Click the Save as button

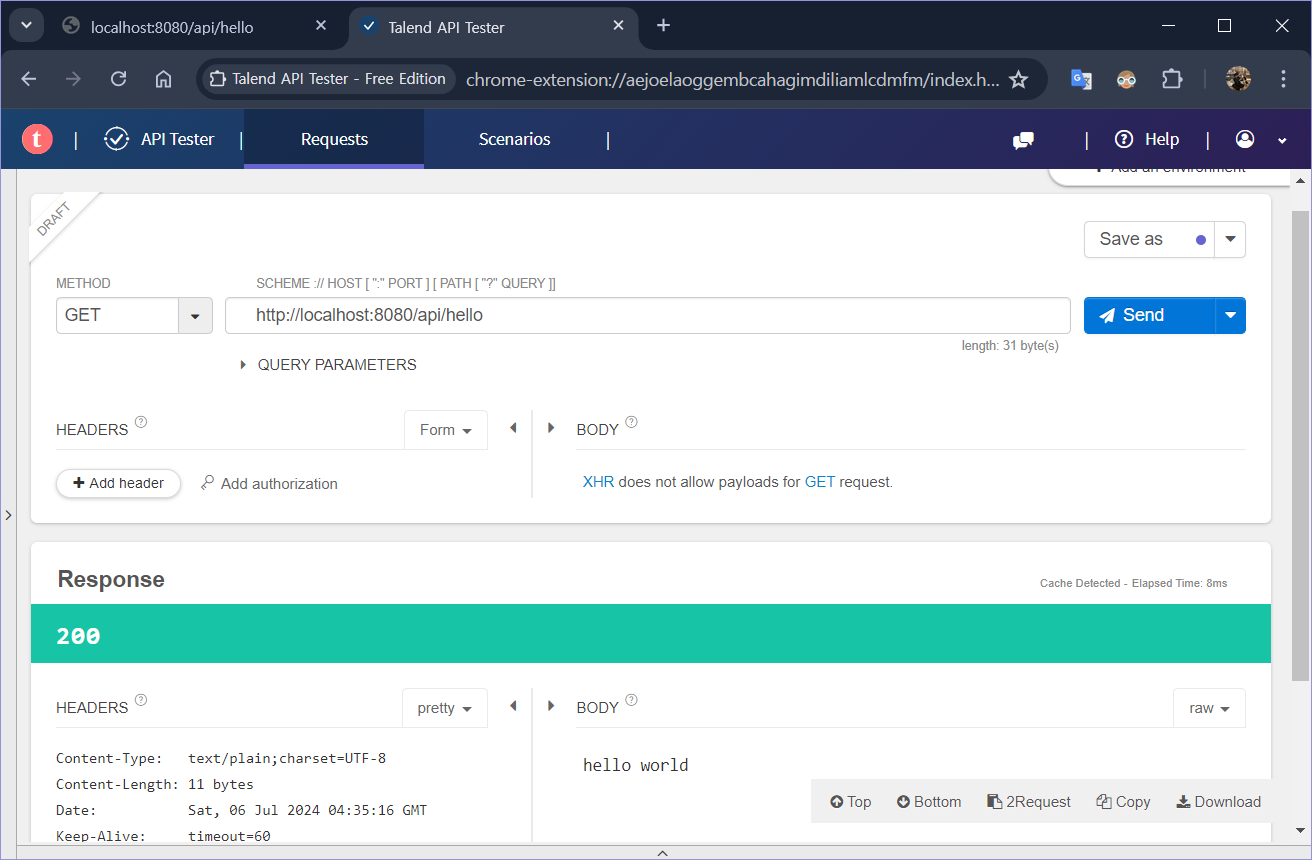(1149, 239)
